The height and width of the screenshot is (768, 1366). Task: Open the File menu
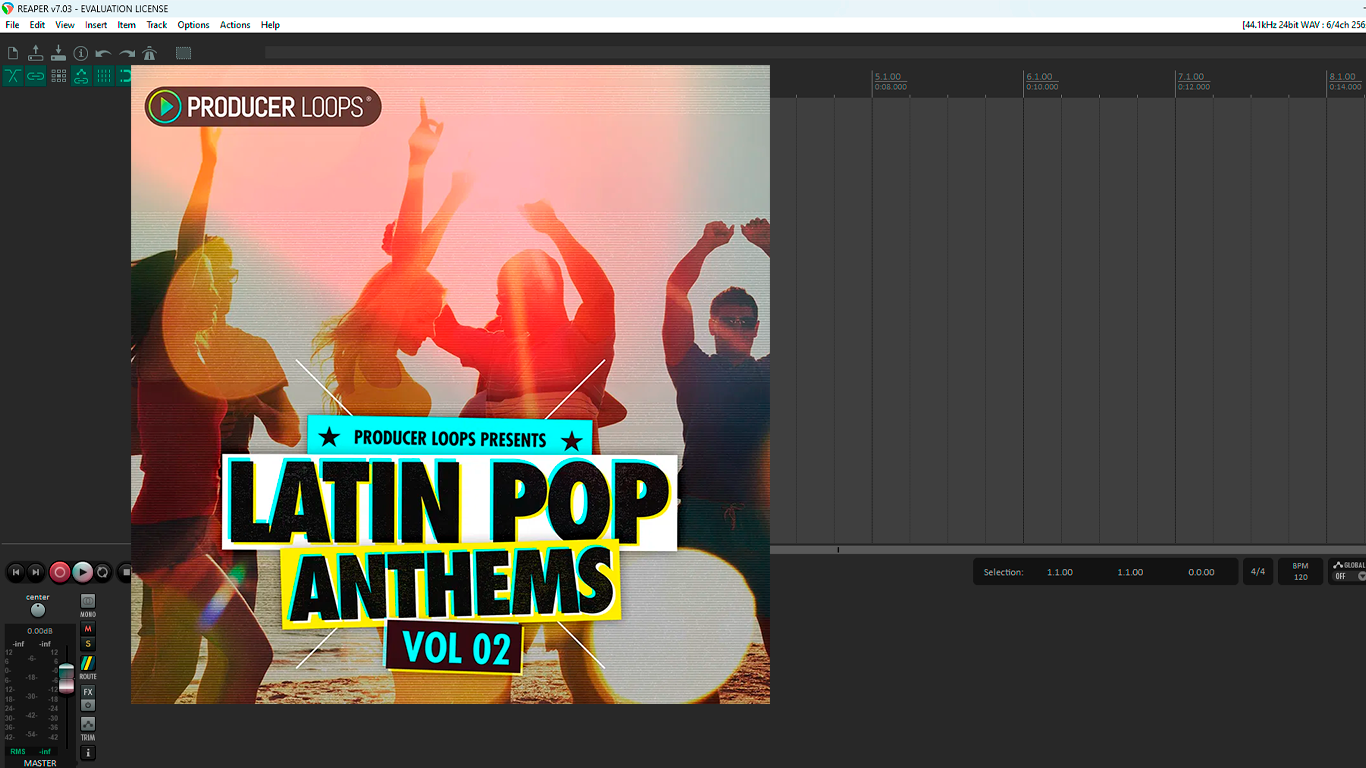pyautogui.click(x=12, y=25)
